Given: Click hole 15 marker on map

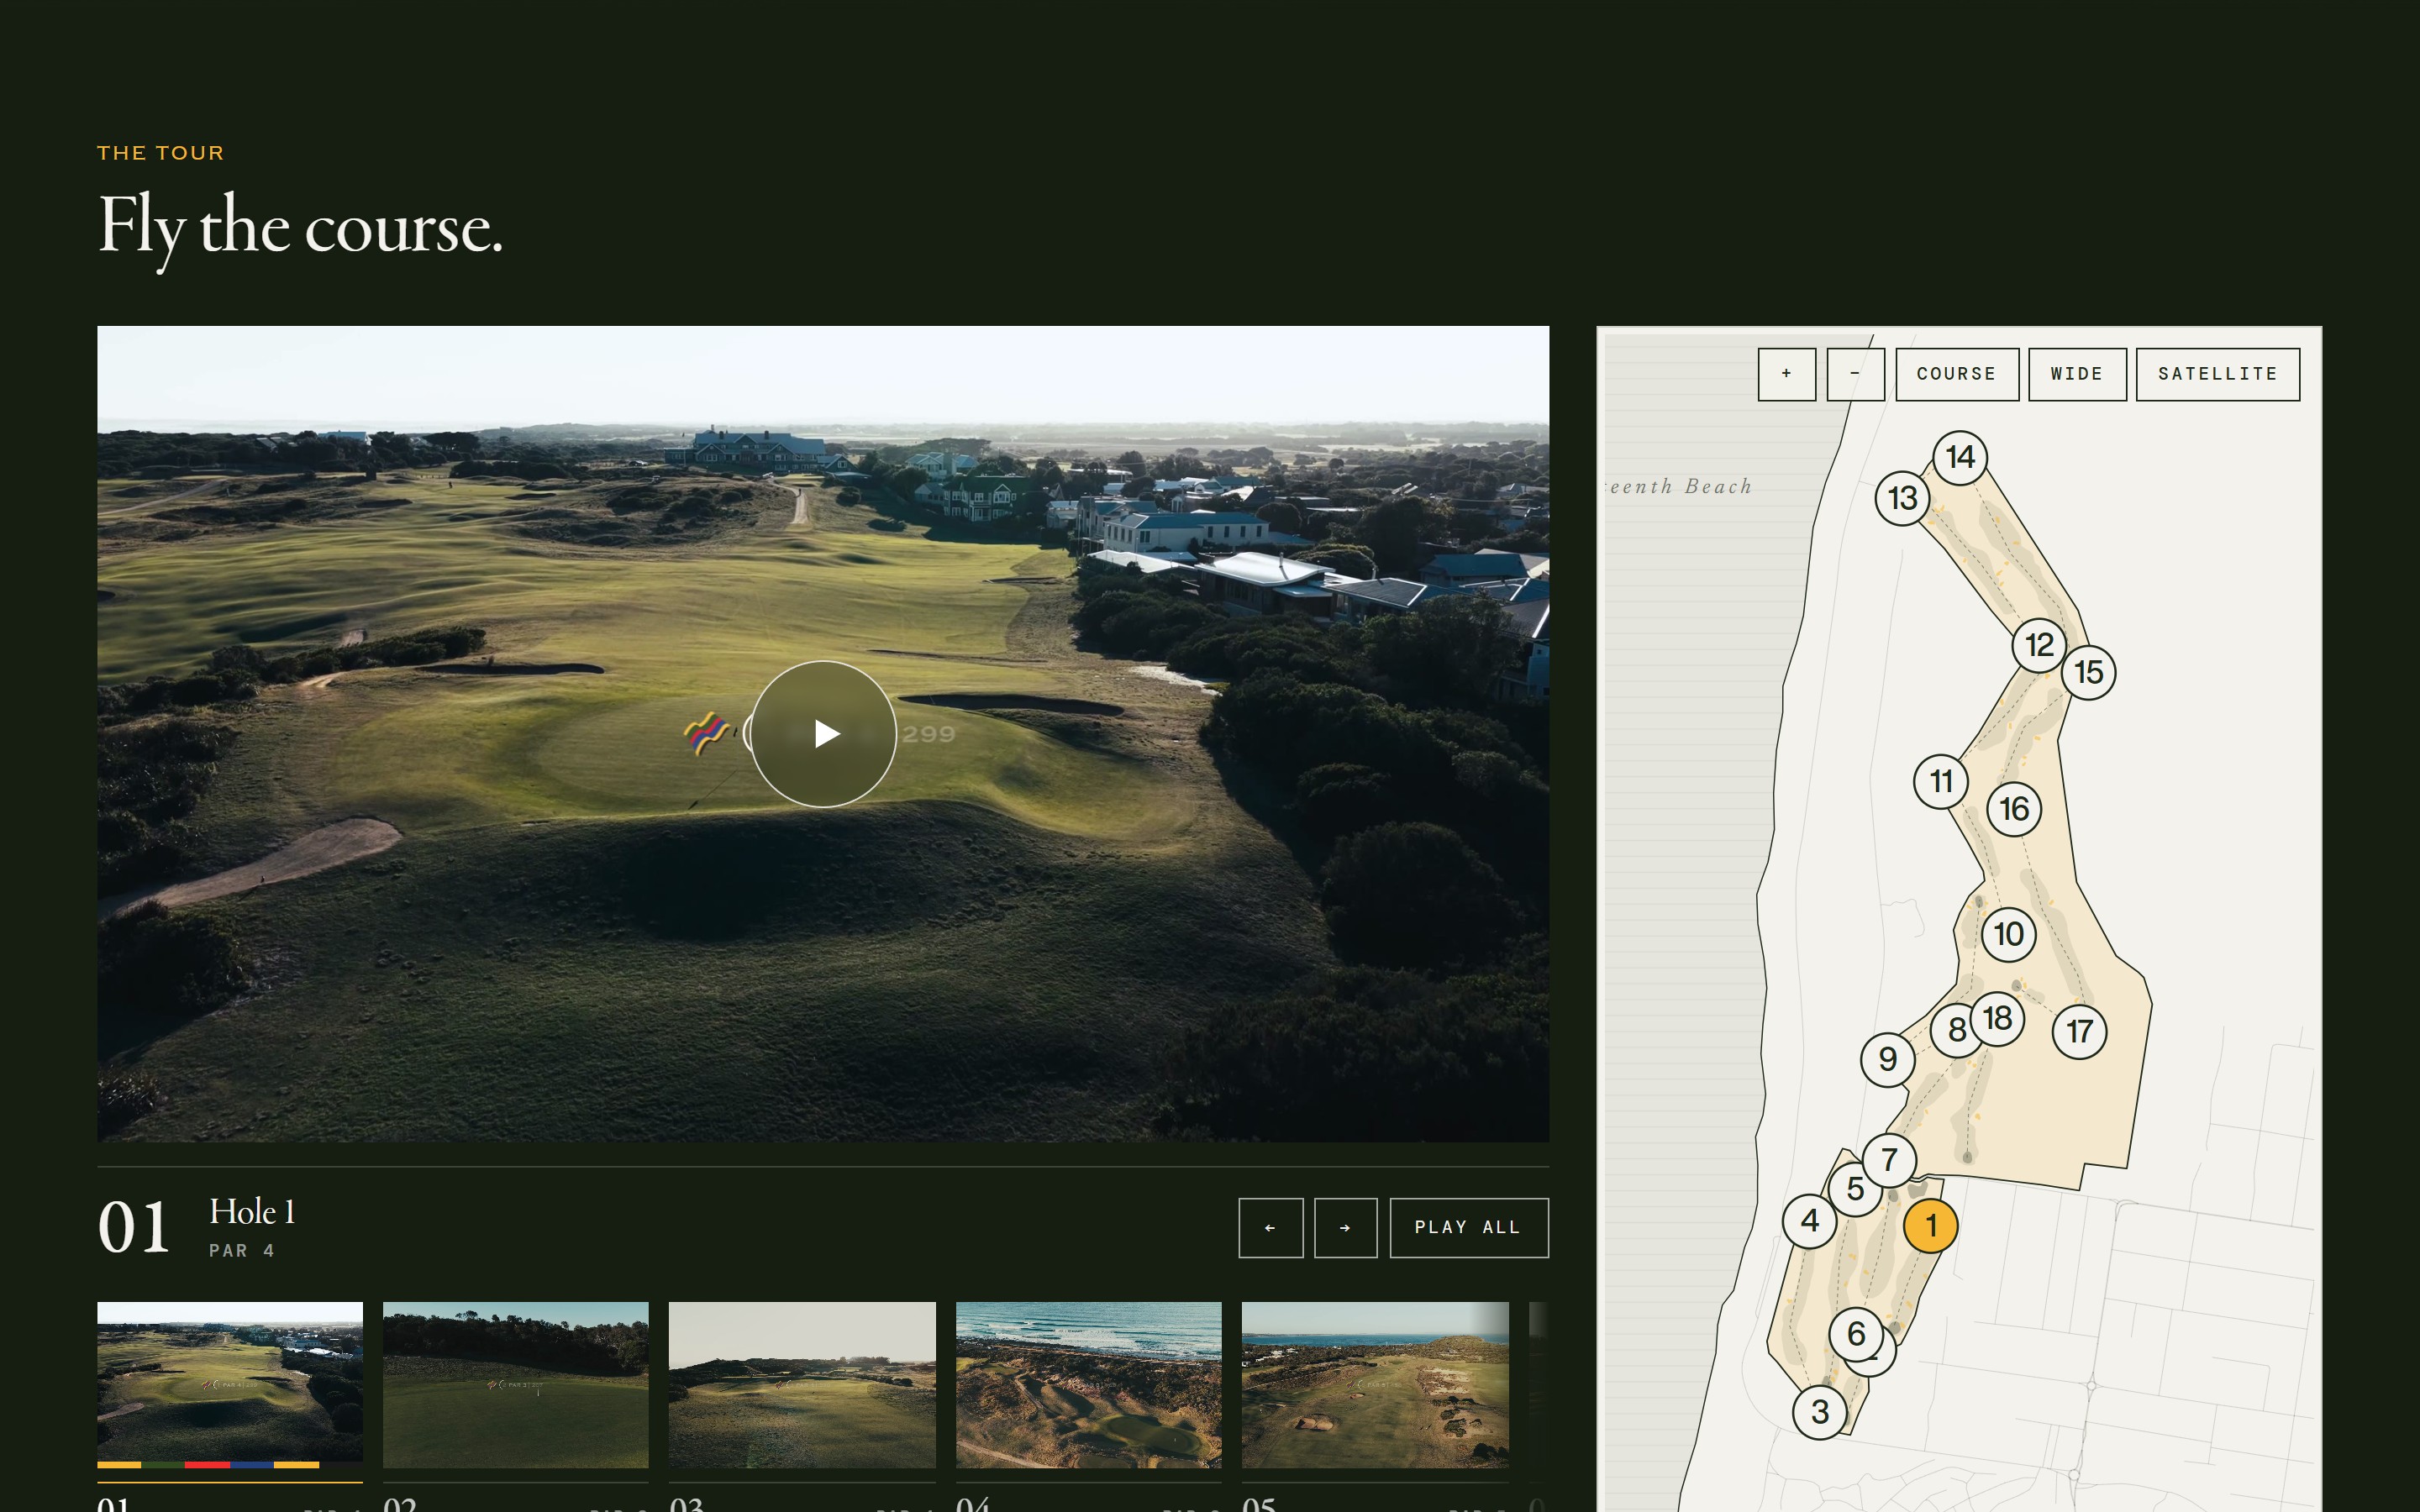Looking at the screenshot, I should coord(2088,673).
